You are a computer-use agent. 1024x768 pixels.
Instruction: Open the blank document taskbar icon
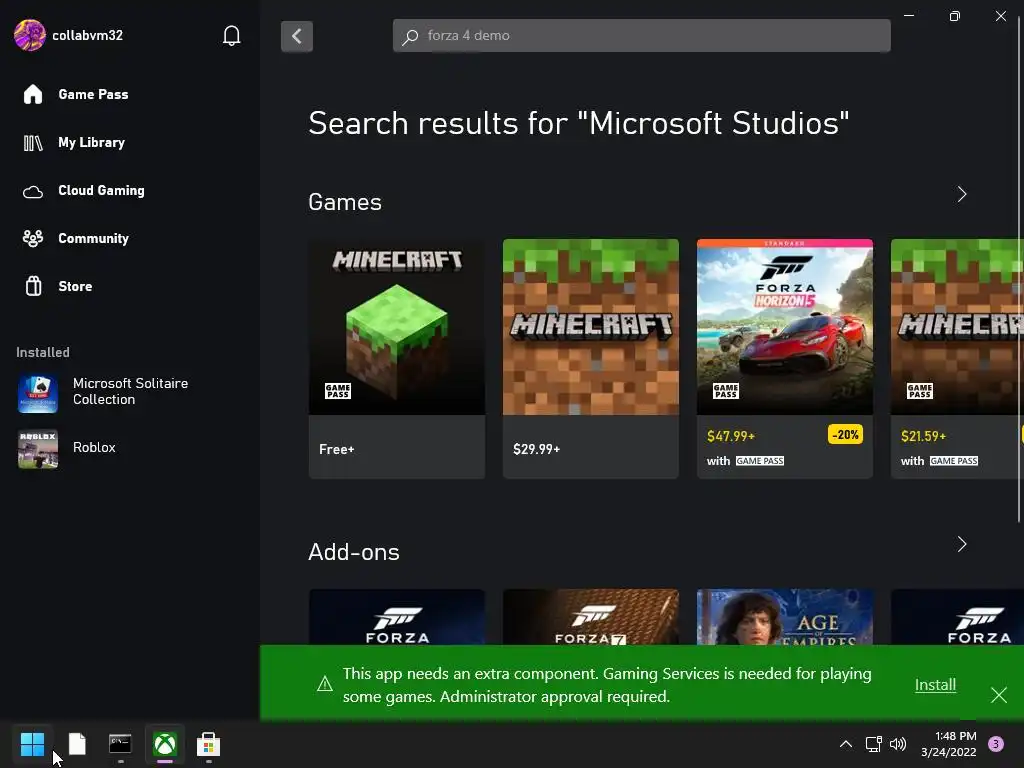(x=77, y=744)
